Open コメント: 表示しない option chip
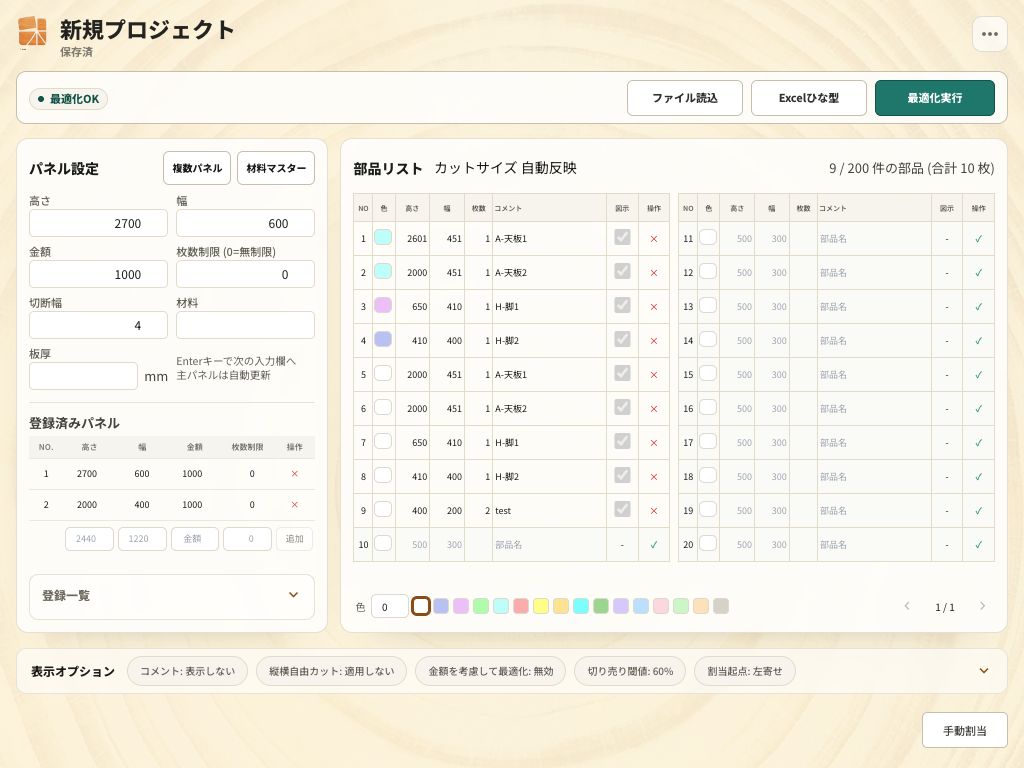1024x768 pixels. click(x=187, y=671)
